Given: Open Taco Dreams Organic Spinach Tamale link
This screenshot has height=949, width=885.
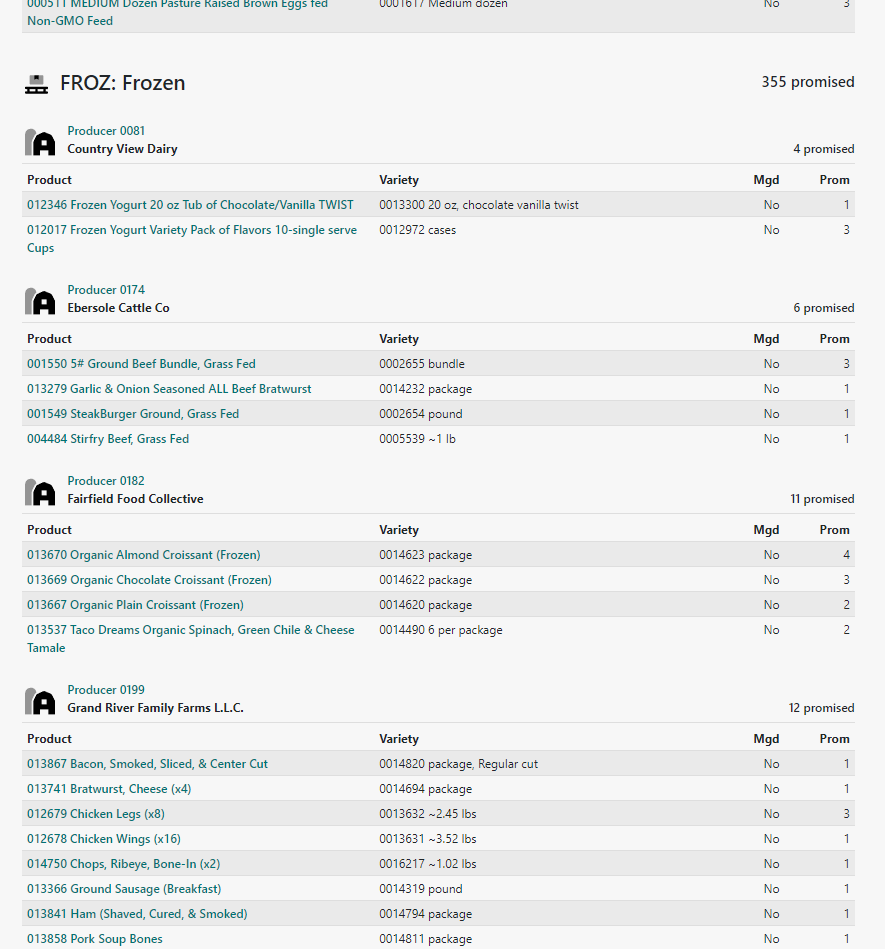Looking at the screenshot, I should [190, 631].
